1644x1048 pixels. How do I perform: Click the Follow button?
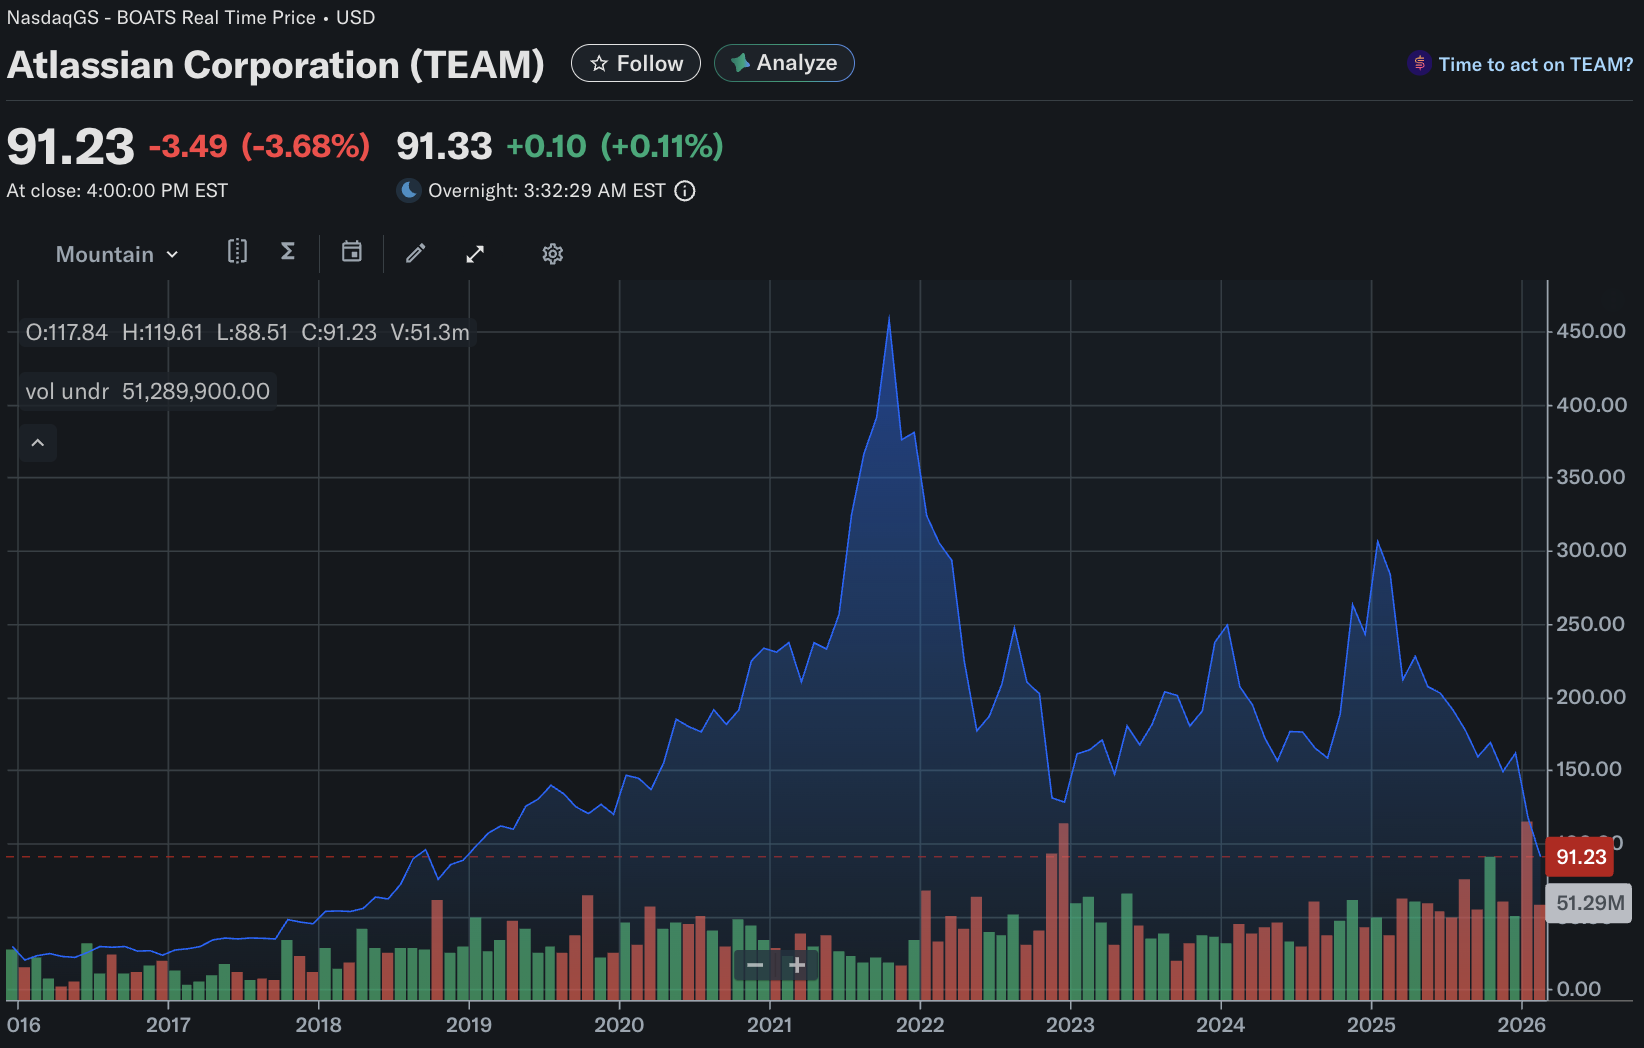coord(636,62)
